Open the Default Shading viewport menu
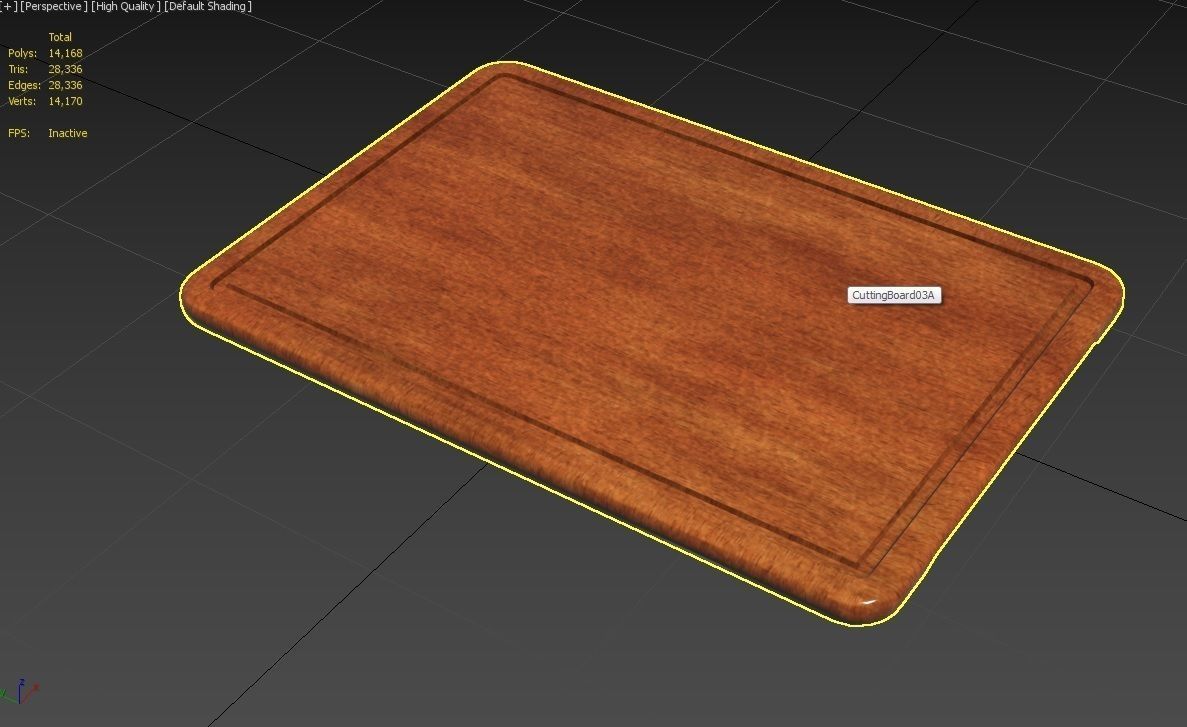 click(x=208, y=6)
